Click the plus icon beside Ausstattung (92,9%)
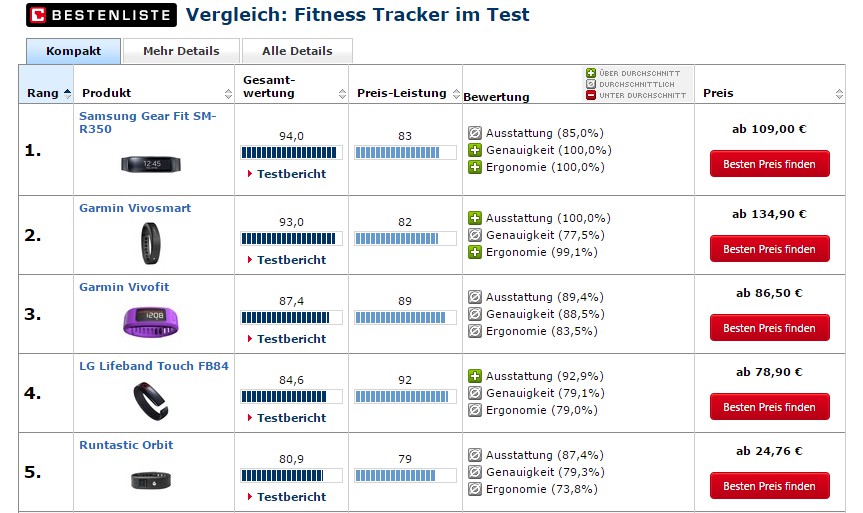Screen dimensions: 863x513 coord(475,376)
